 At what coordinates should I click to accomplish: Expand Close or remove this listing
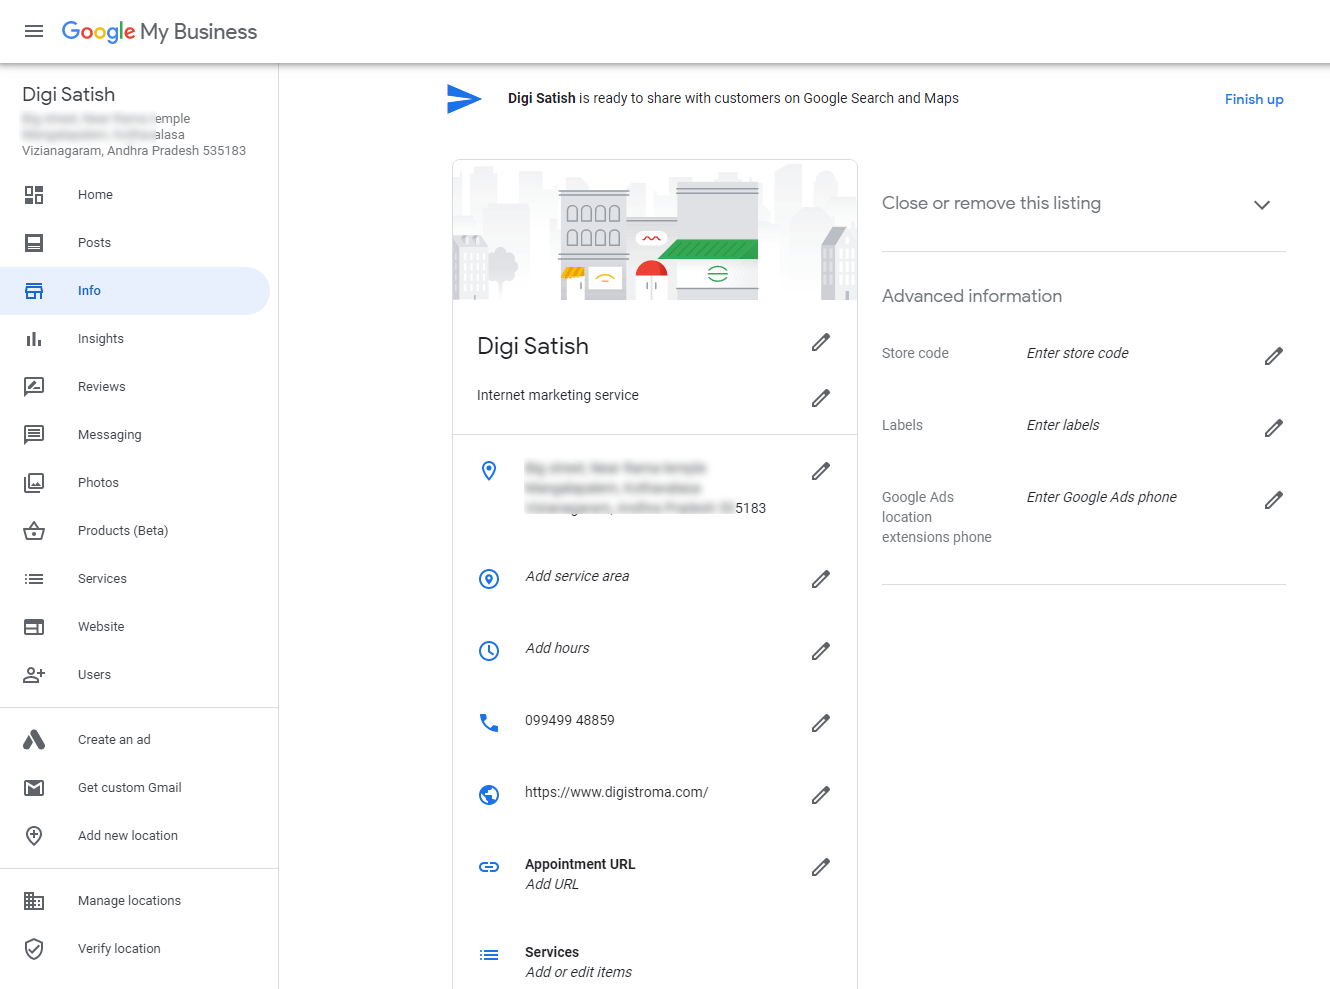coord(1261,204)
